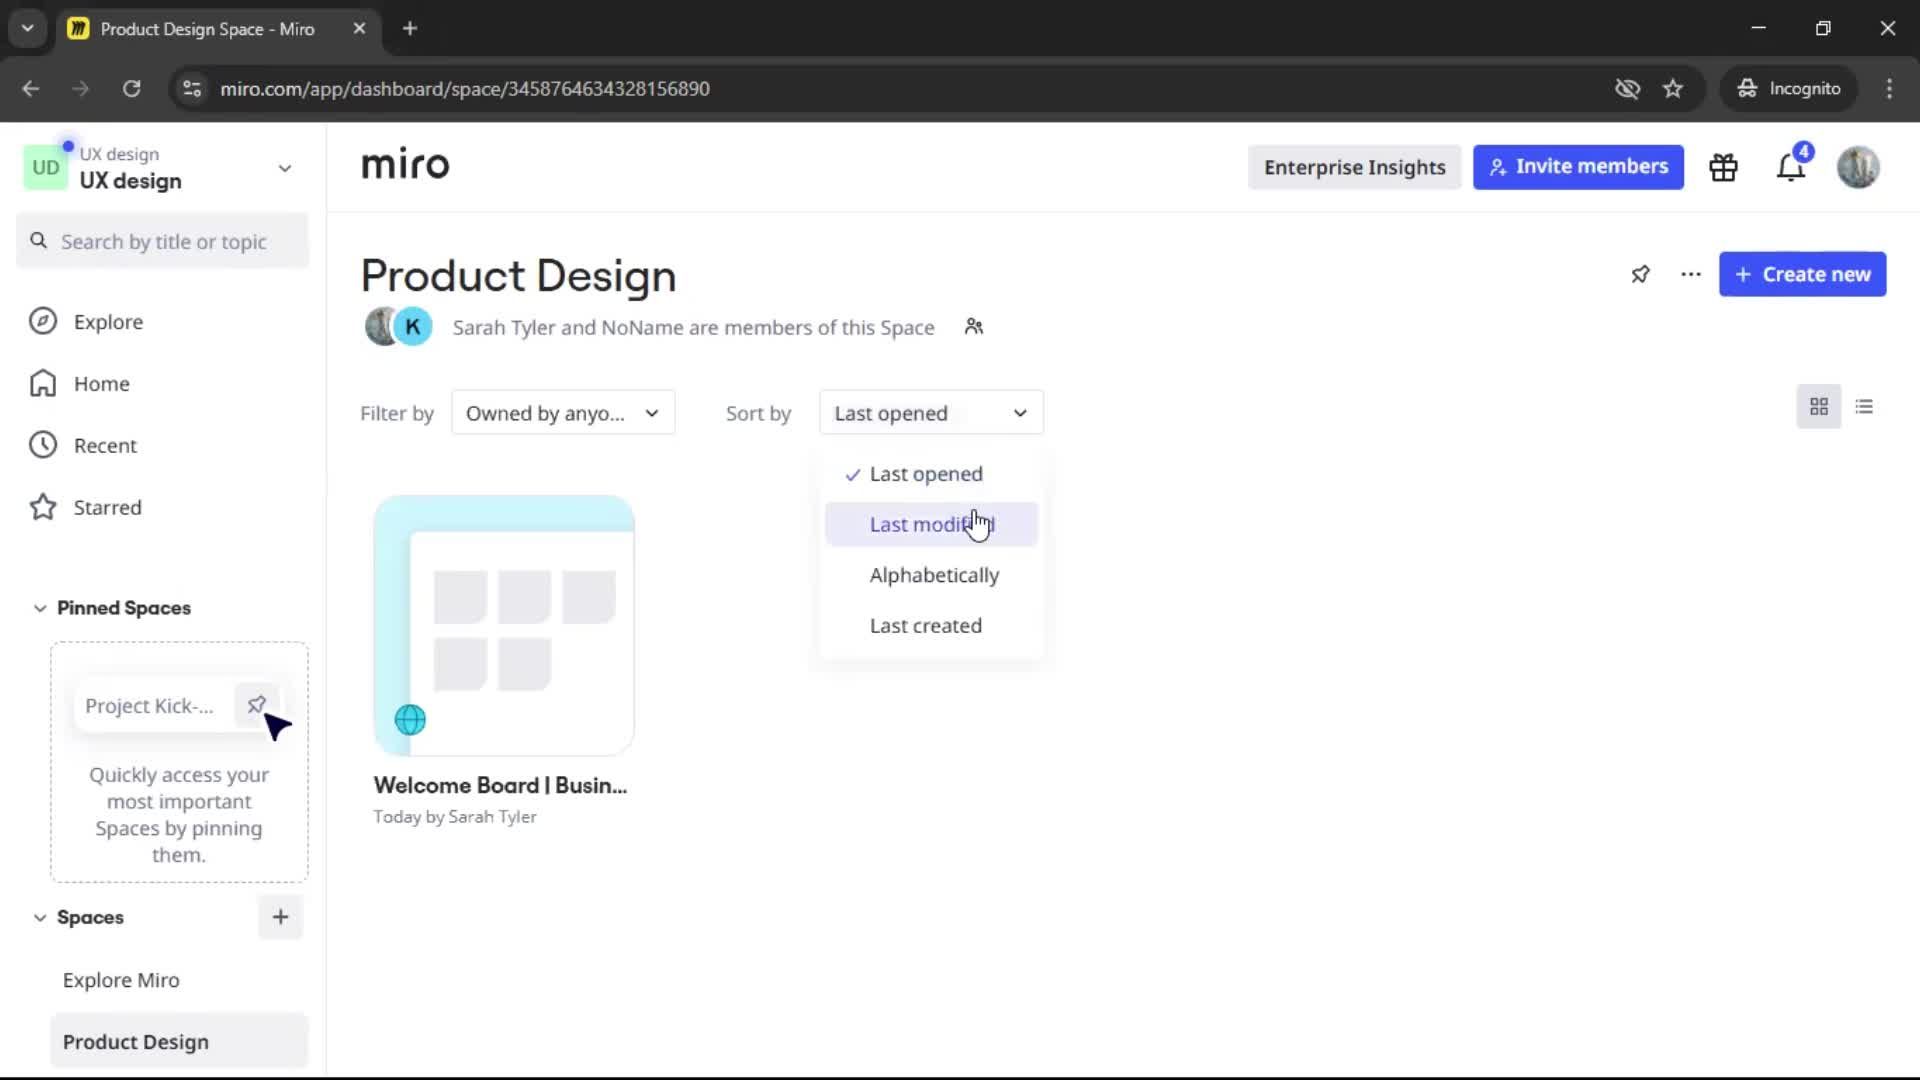Screen dimensions: 1920x1080
Task: Open the three-dots space options menu
Action: click(x=1691, y=274)
